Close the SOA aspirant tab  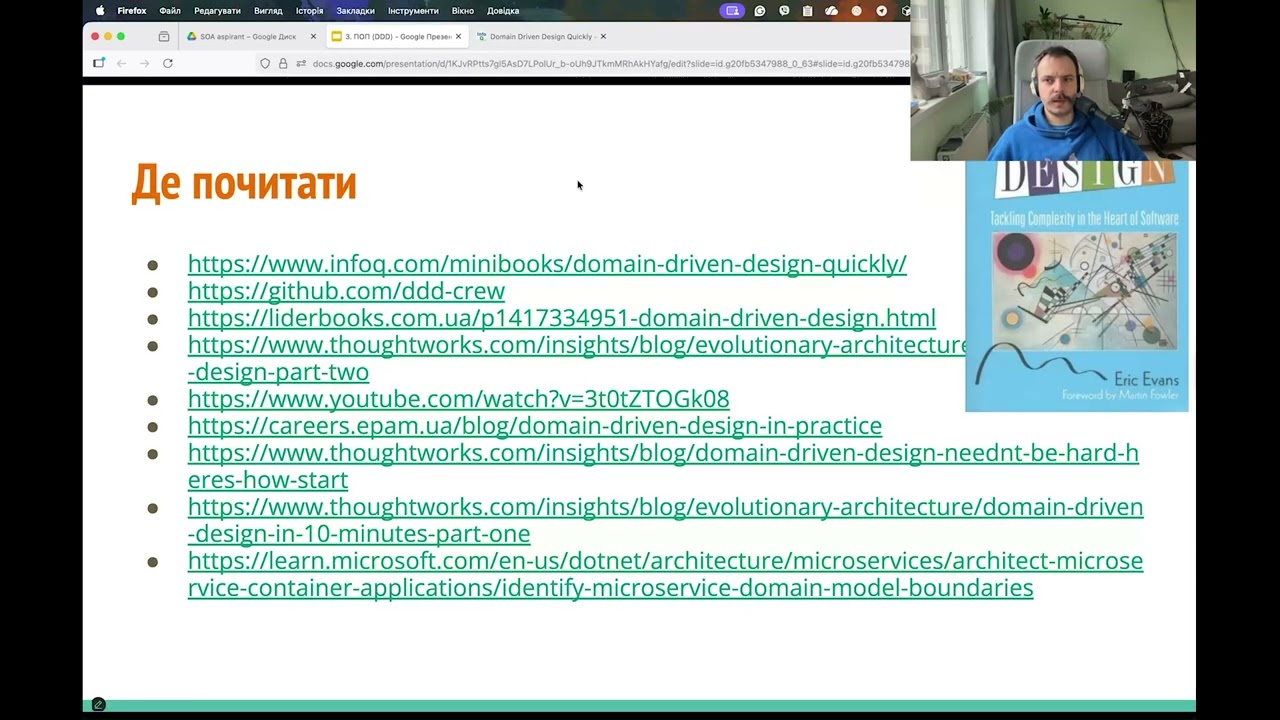(313, 36)
